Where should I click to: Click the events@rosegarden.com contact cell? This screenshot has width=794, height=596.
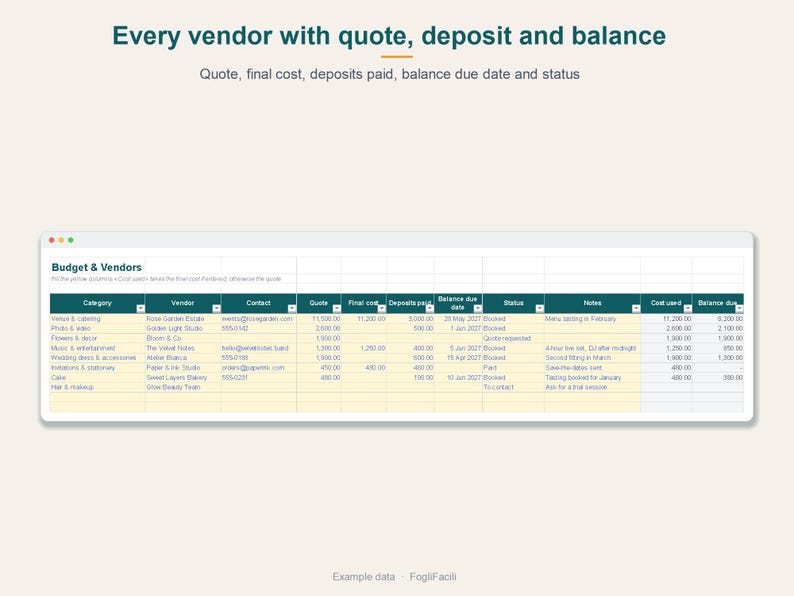(x=259, y=319)
